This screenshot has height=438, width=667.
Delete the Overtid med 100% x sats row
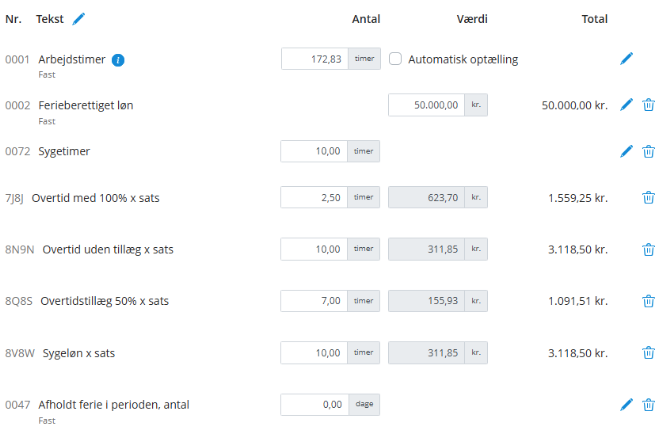click(648, 198)
